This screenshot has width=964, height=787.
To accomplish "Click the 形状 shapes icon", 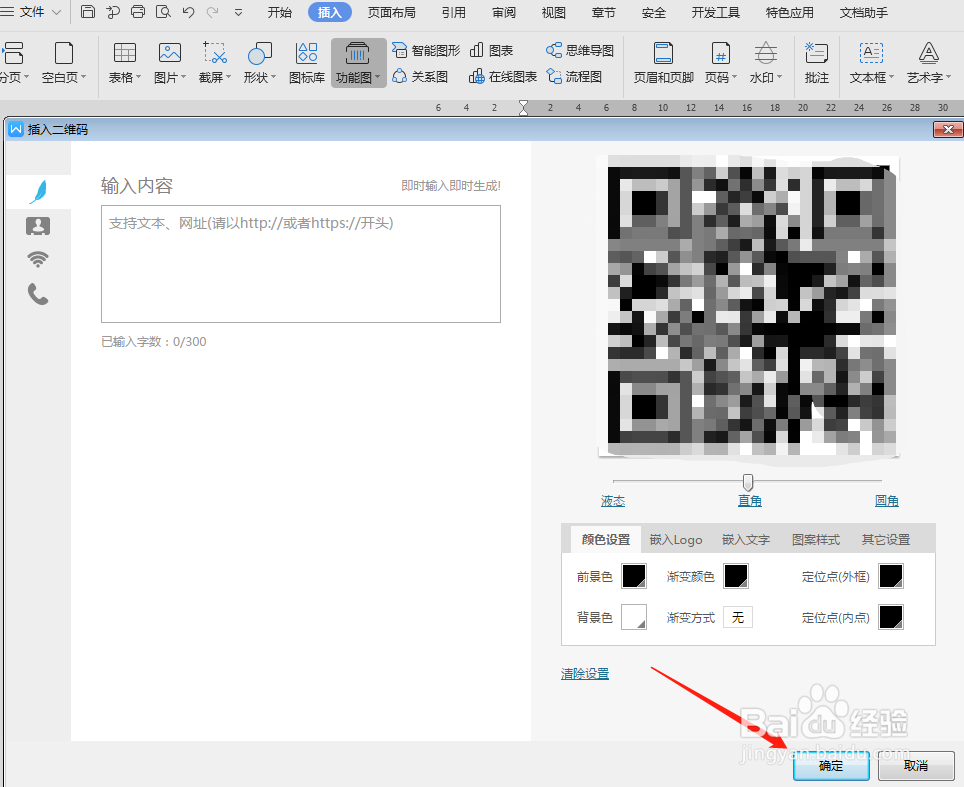I will click(x=259, y=53).
